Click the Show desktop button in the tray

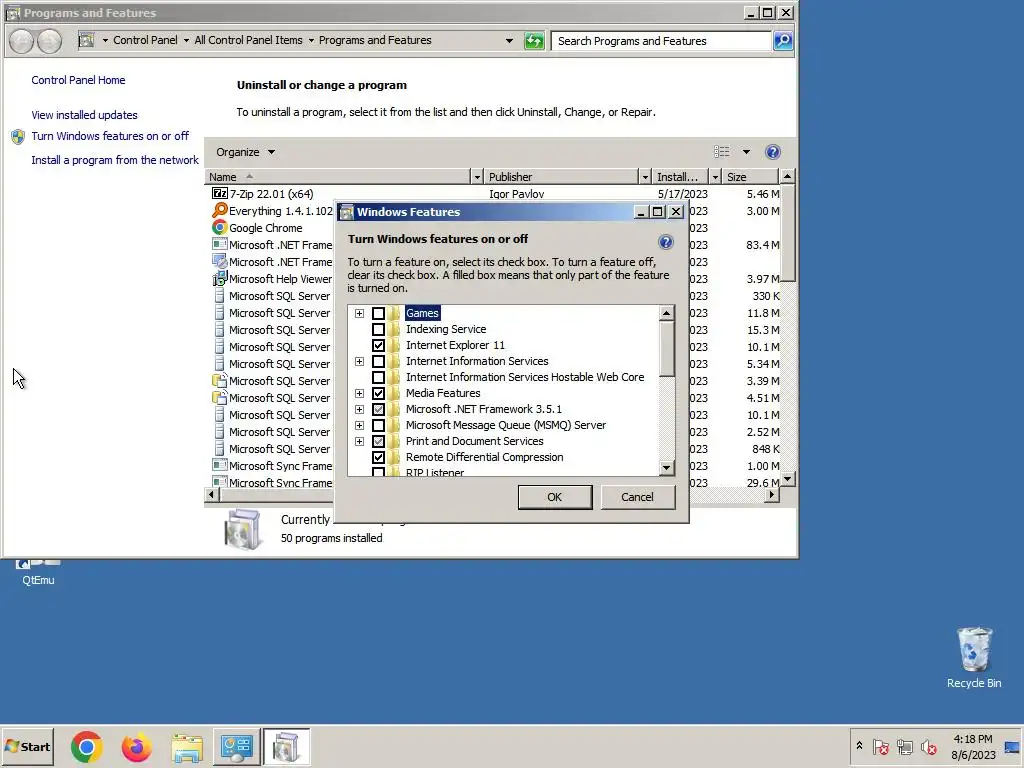[1012, 746]
